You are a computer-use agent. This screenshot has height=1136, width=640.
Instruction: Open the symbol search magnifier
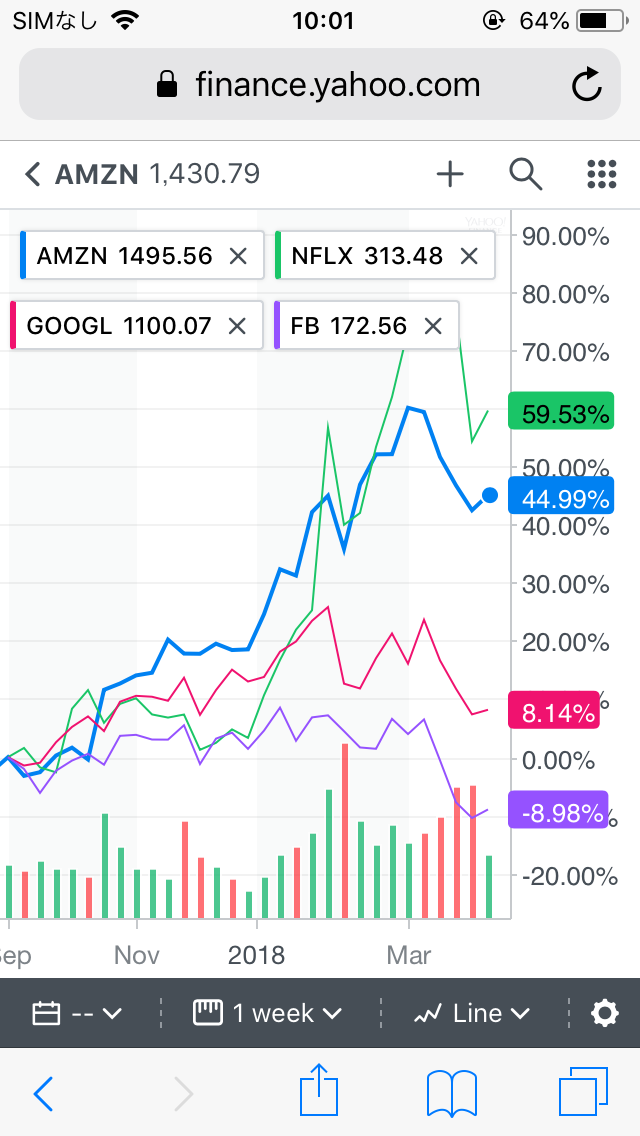(525, 174)
